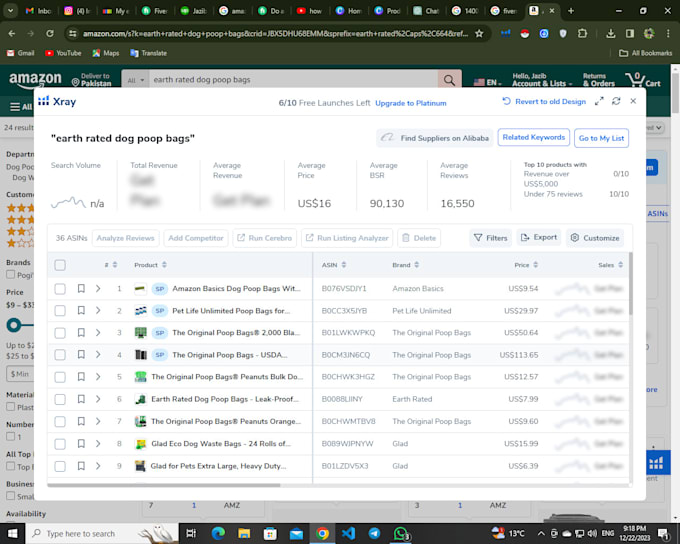Check The Original Poop Bags USDA row
Viewport: 680px width, 544px height.
[x=60, y=355]
